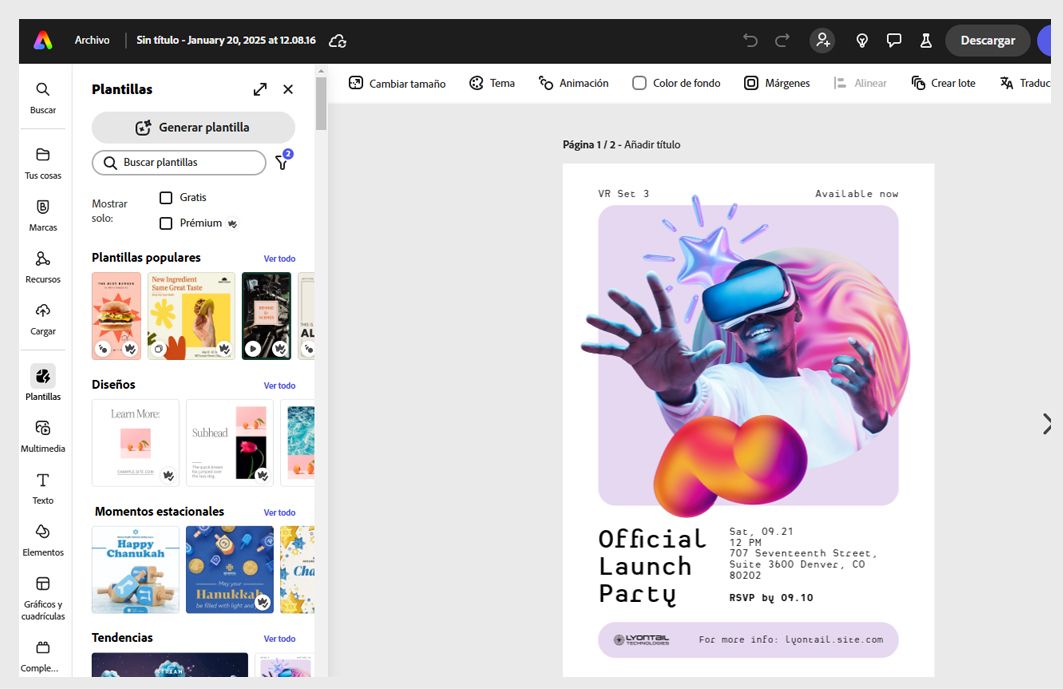Click inside the Buscar plantillas search field

pyautogui.click(x=178, y=162)
